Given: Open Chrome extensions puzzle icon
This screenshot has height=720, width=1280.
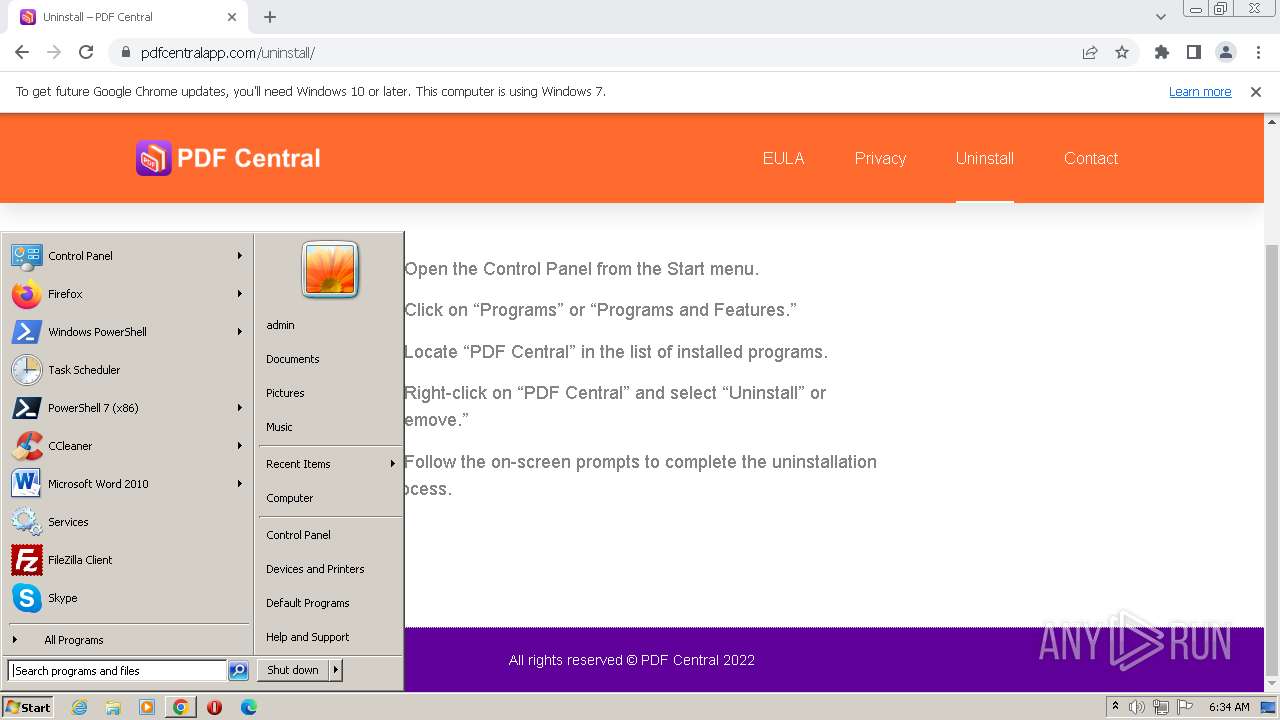Looking at the screenshot, I should pos(1161,52).
